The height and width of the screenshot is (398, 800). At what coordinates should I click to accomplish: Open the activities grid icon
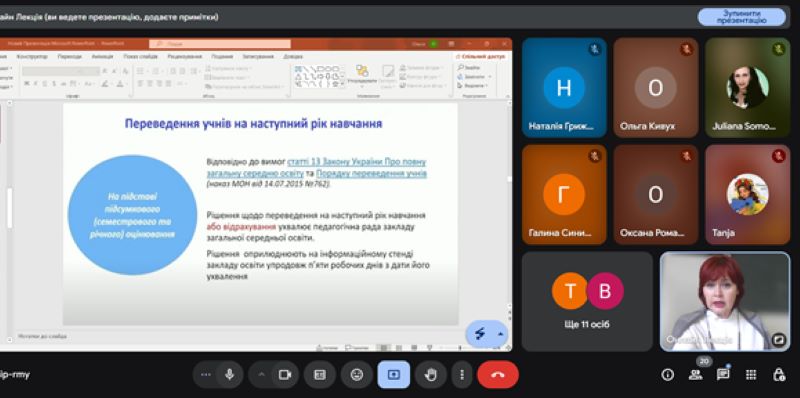751,375
